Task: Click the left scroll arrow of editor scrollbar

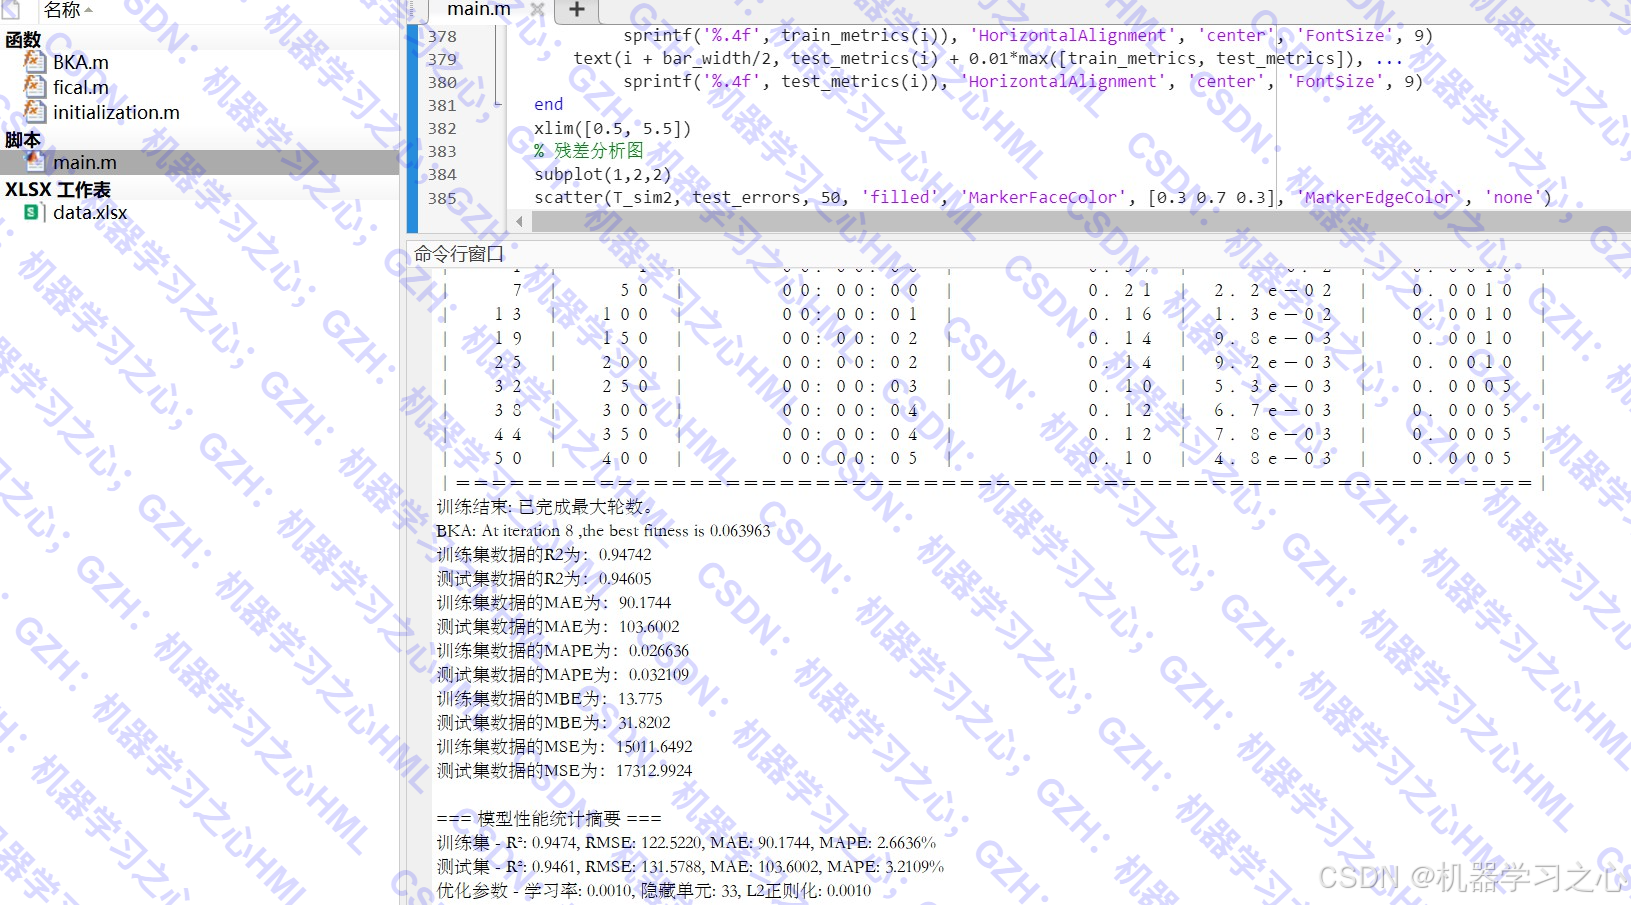Action: click(519, 221)
